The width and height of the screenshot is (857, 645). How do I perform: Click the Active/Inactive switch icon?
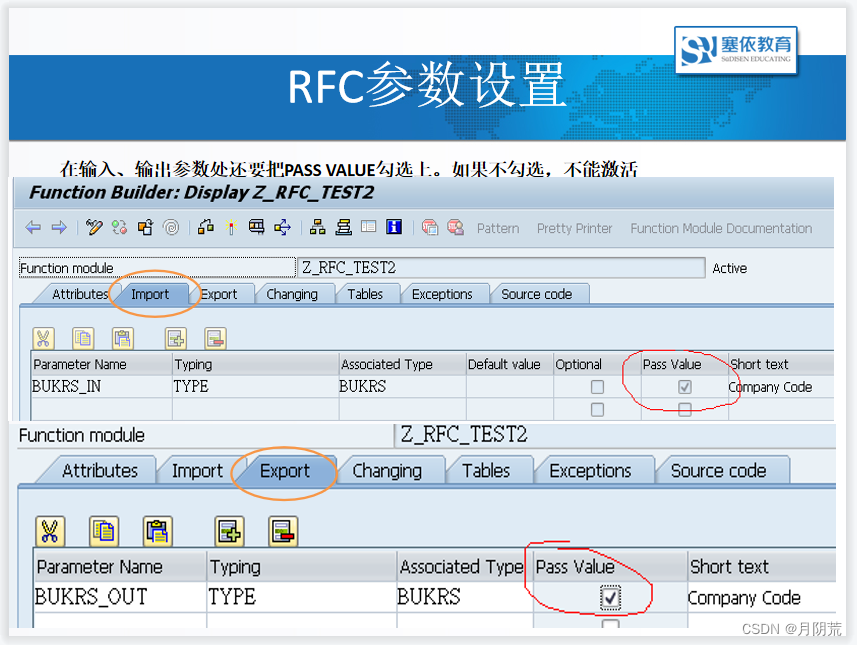click(x=120, y=227)
